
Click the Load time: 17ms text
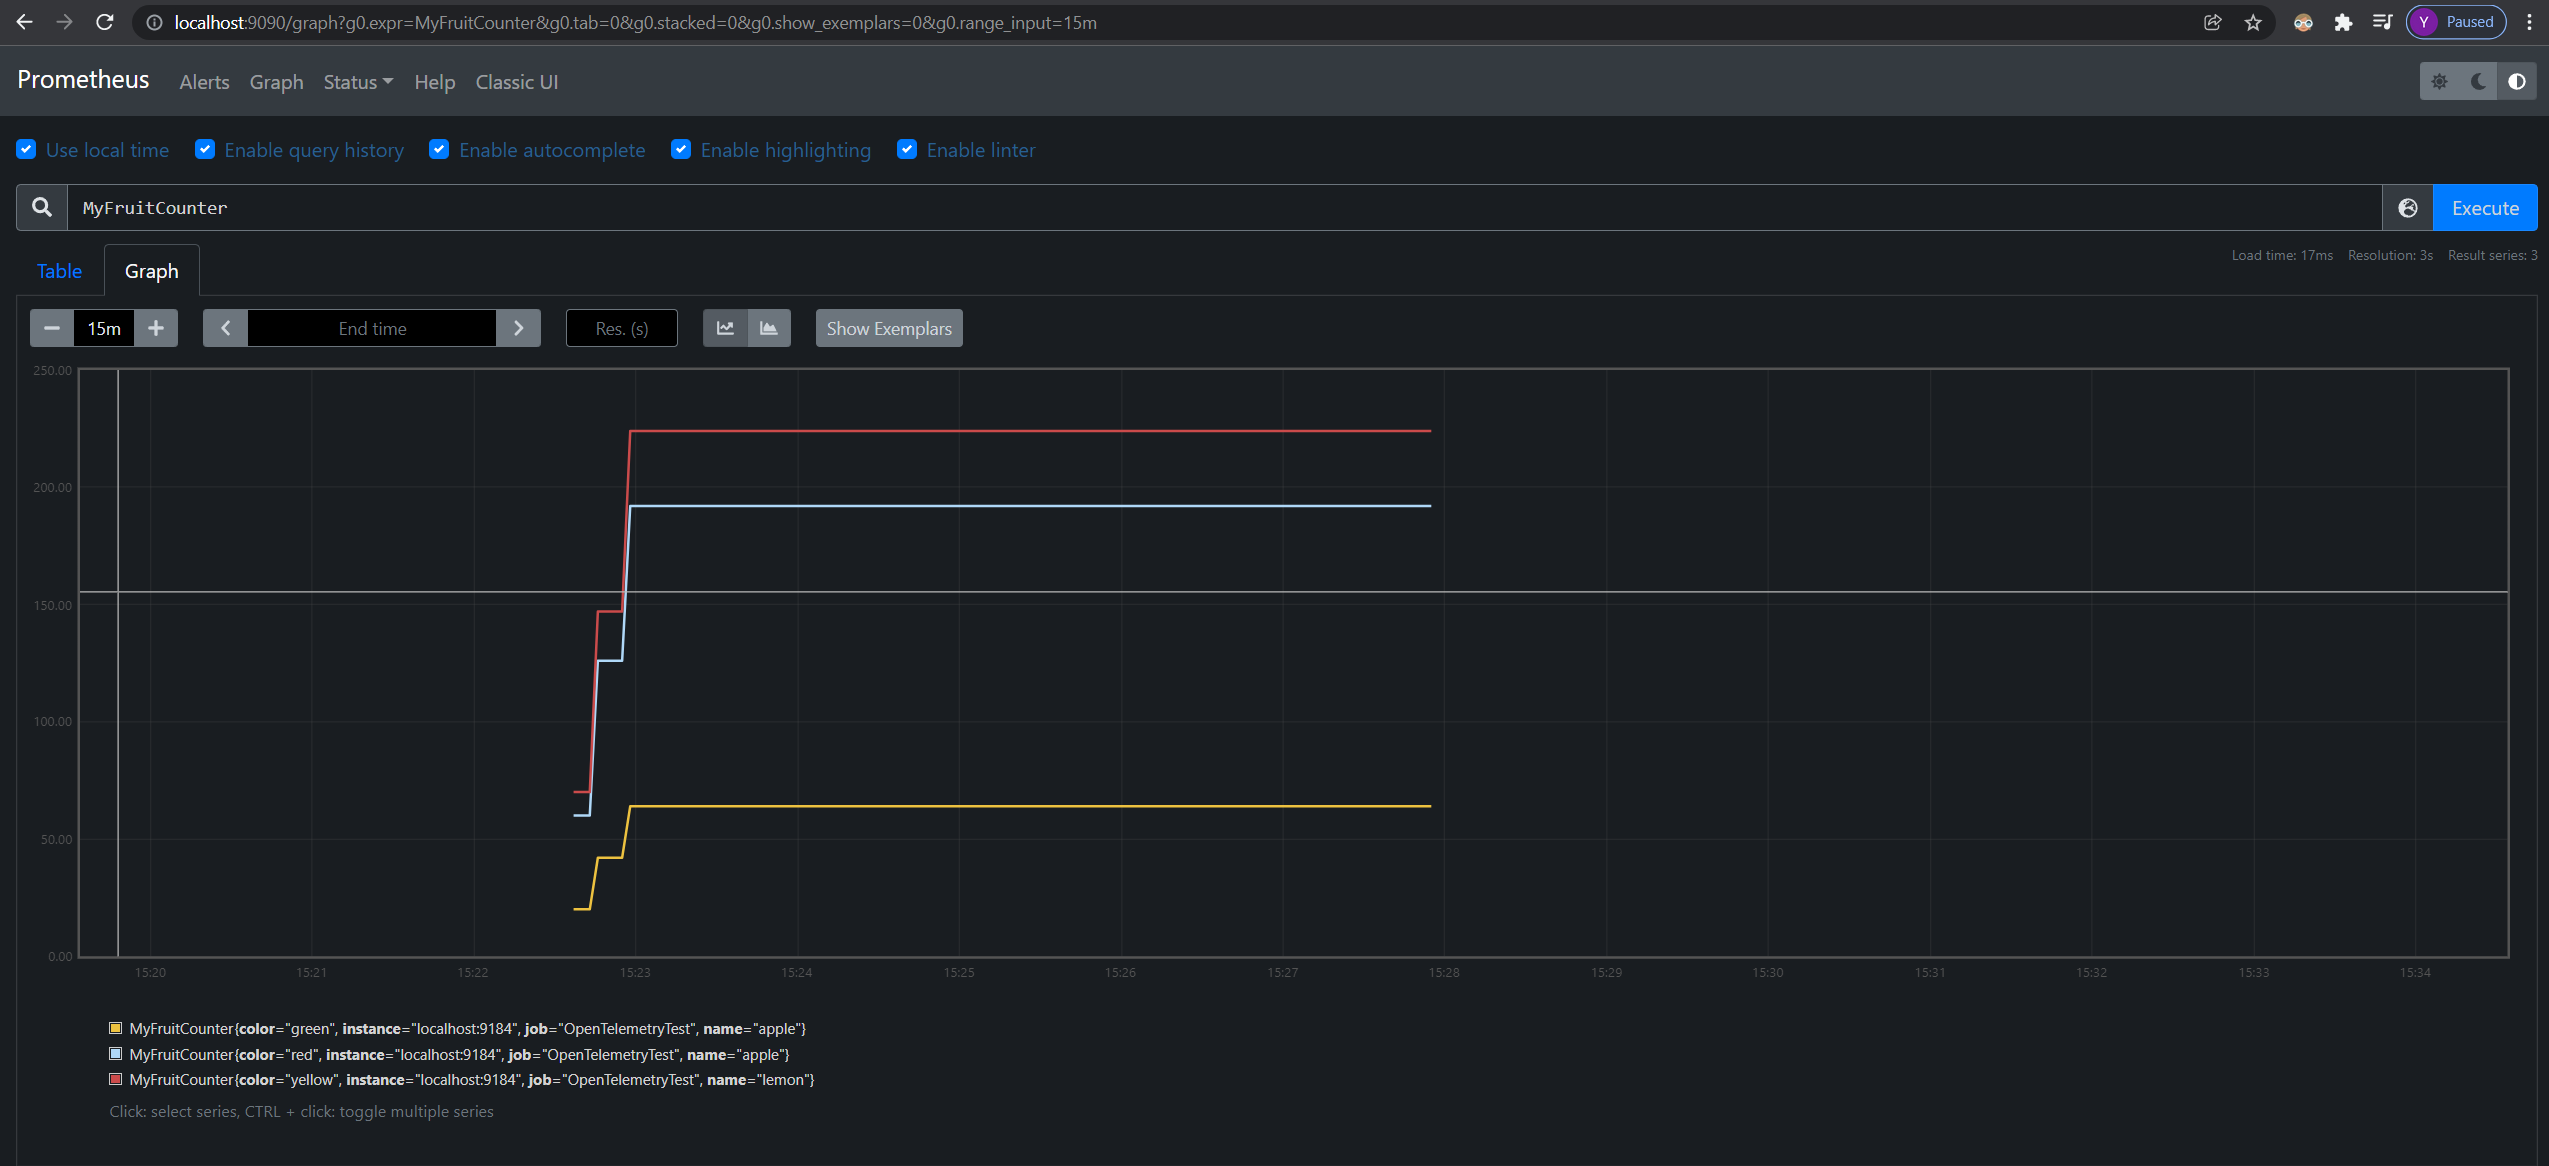tap(2282, 255)
